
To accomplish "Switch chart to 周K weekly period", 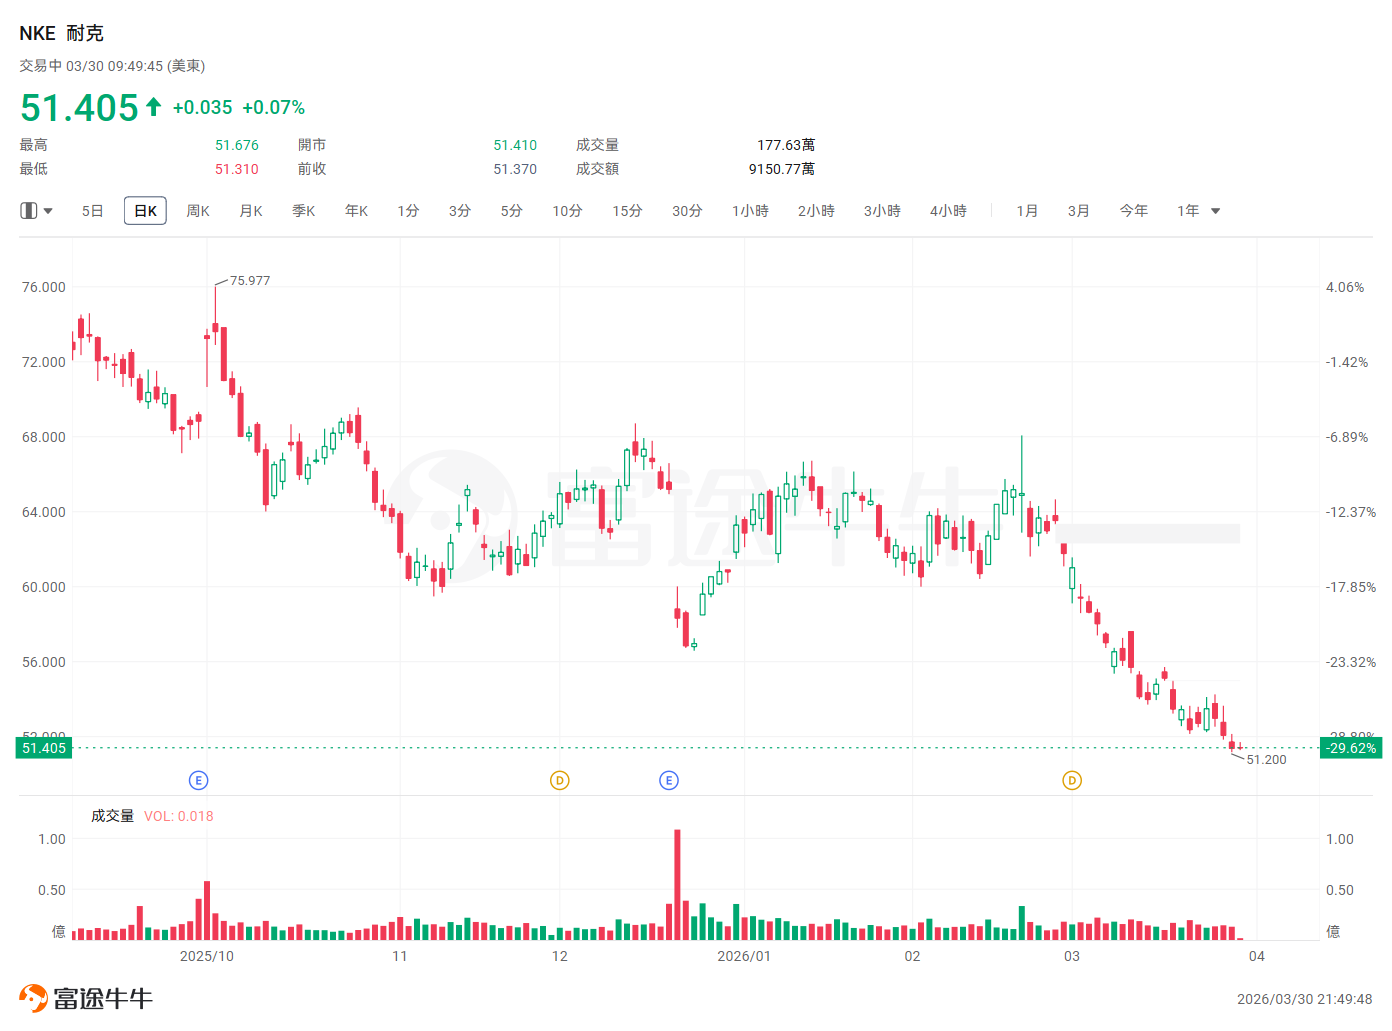I will 198,211.
